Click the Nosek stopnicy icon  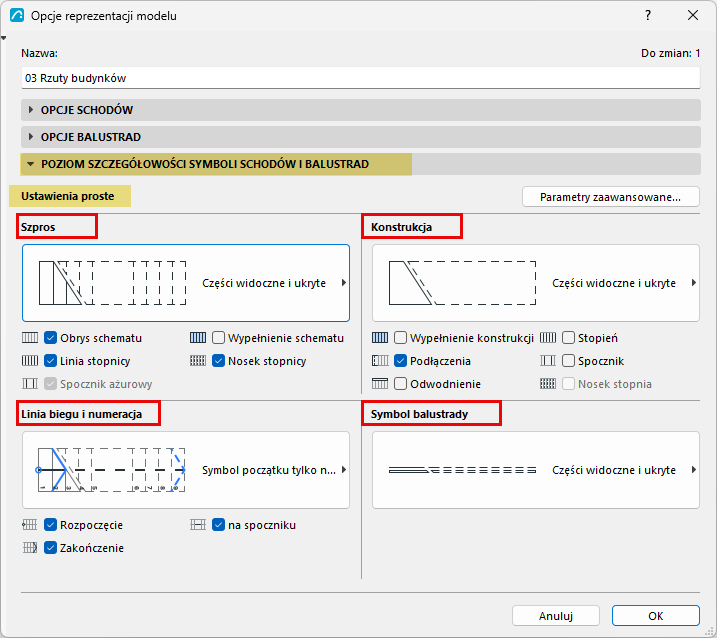pos(198,361)
